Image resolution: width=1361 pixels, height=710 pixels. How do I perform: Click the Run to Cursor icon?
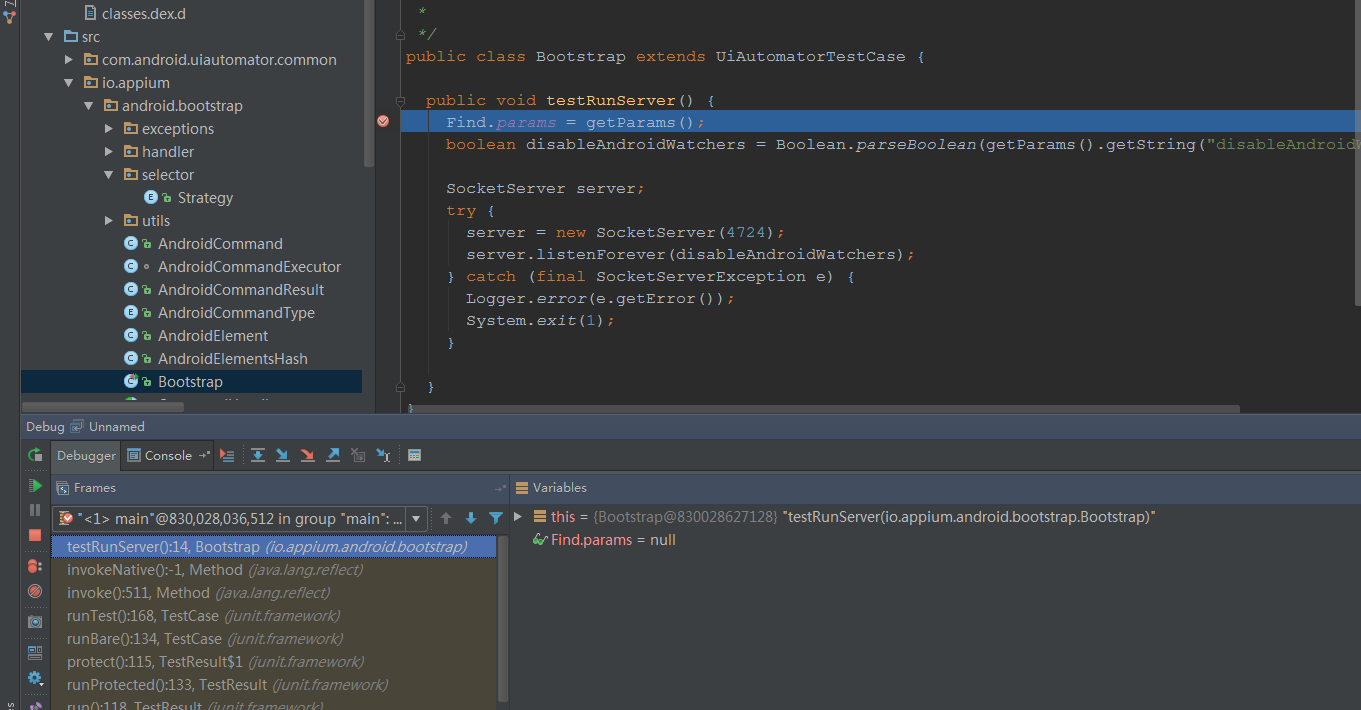pyautogui.click(x=383, y=455)
